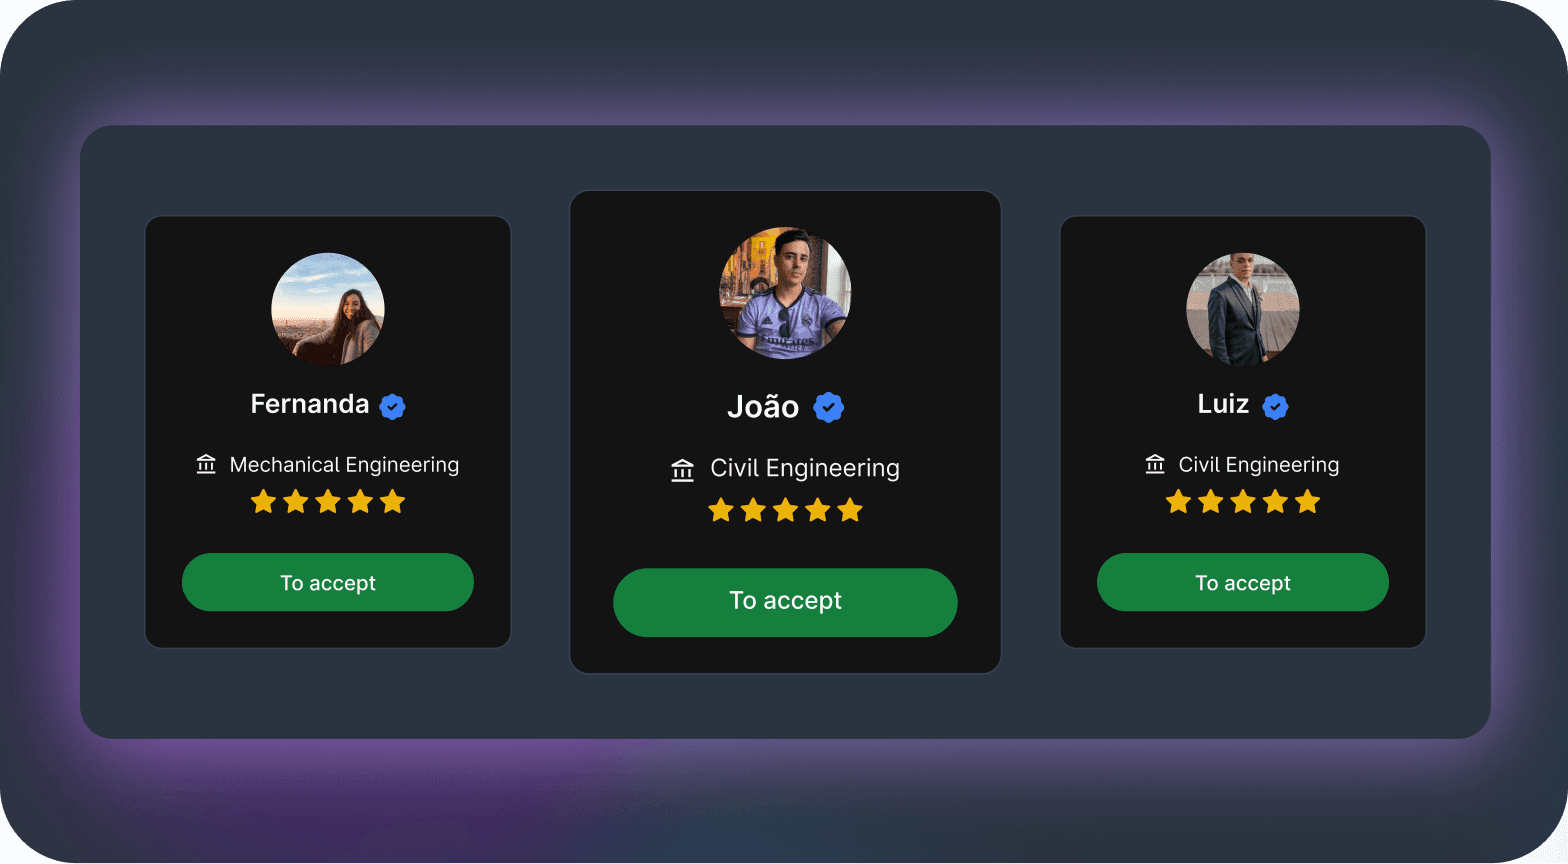Accept Luiz's request
Screen dimensions: 1568x864
(x=1243, y=582)
